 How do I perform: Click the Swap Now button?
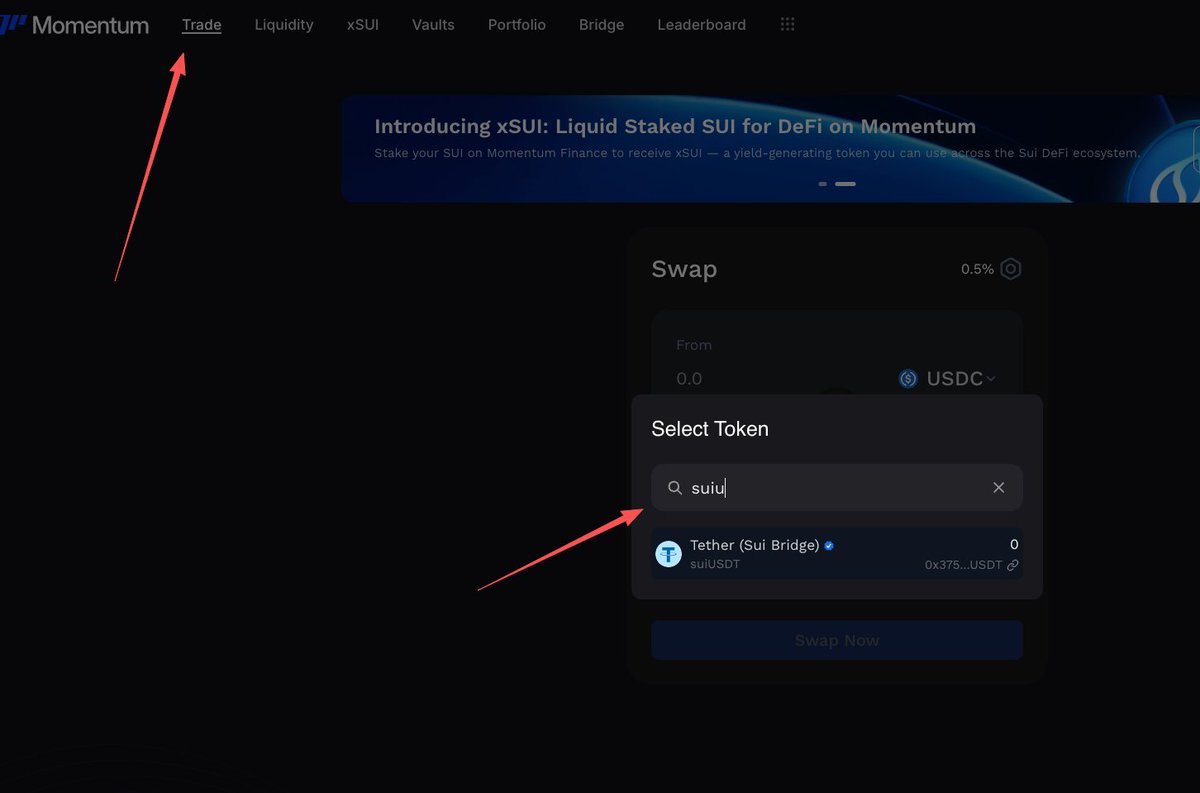coord(837,640)
